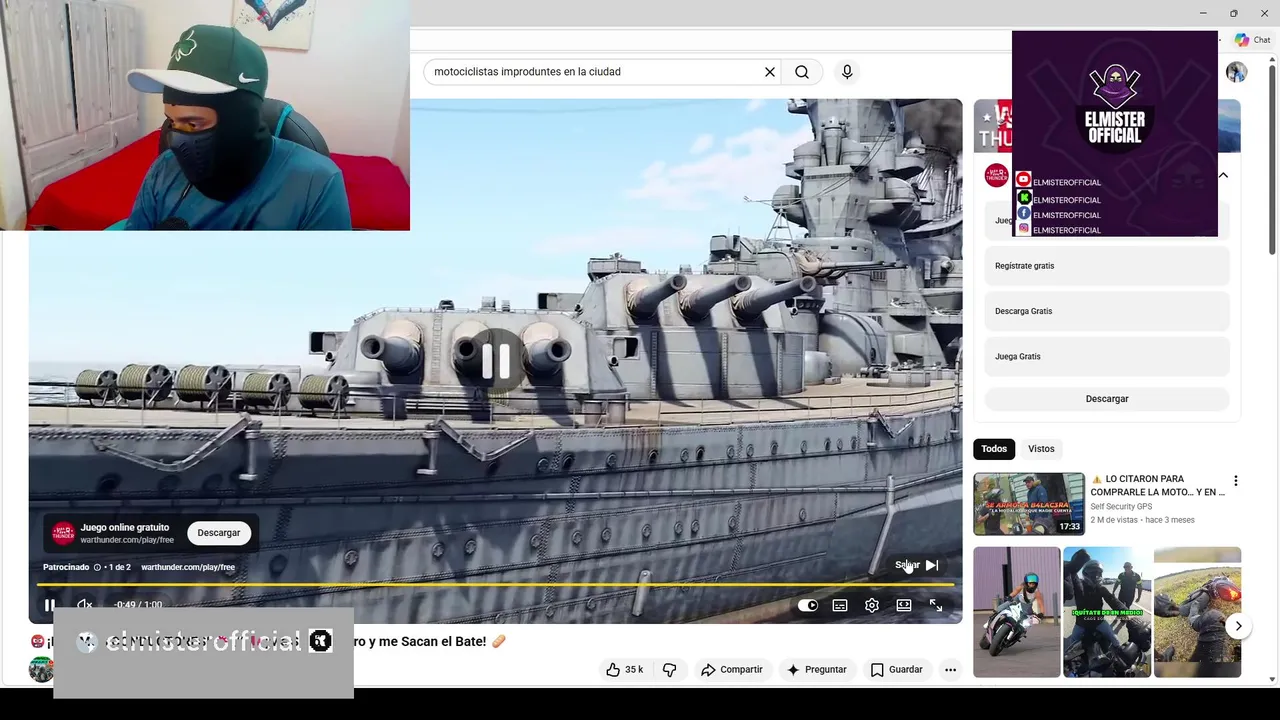Click the 'Juego online gratuito' ad title
Screen dimensions: 1280x720
(125, 527)
